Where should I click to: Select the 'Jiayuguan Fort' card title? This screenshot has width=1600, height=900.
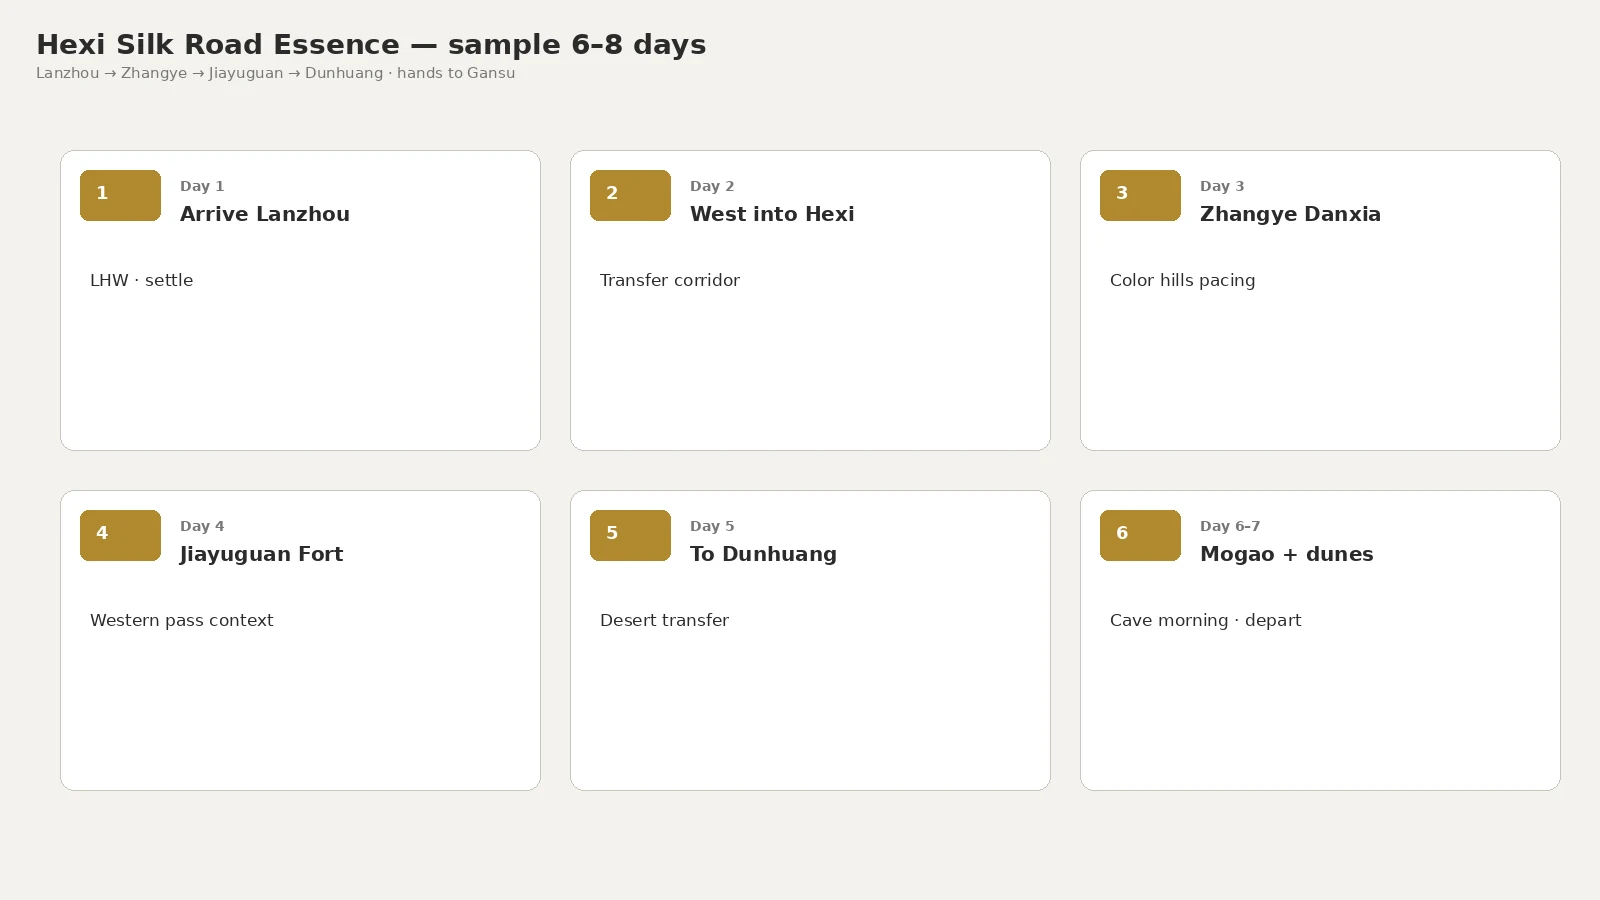click(x=261, y=554)
